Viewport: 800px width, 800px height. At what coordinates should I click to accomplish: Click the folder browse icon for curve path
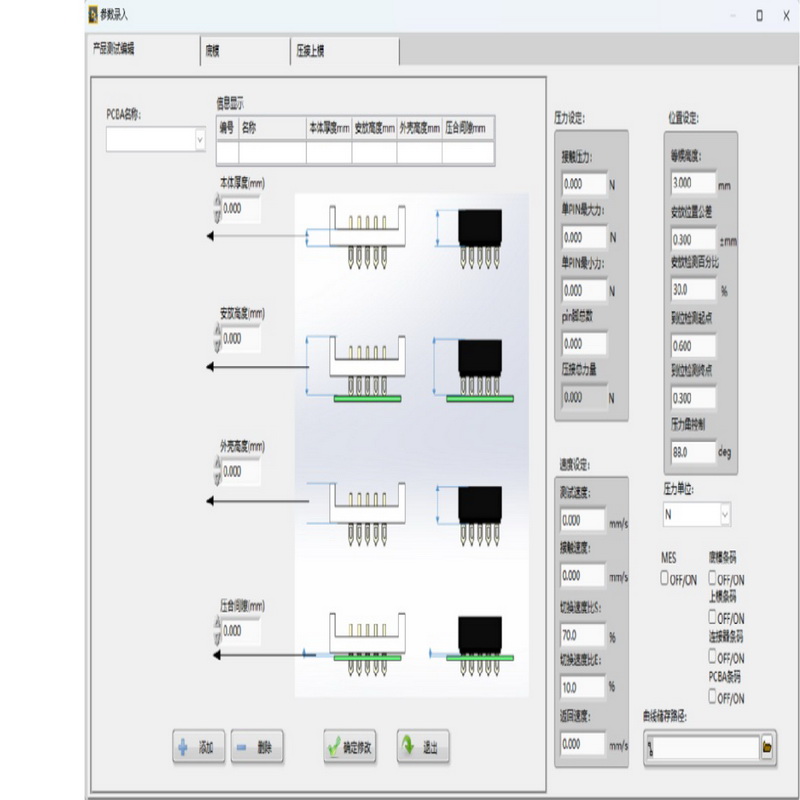click(767, 747)
